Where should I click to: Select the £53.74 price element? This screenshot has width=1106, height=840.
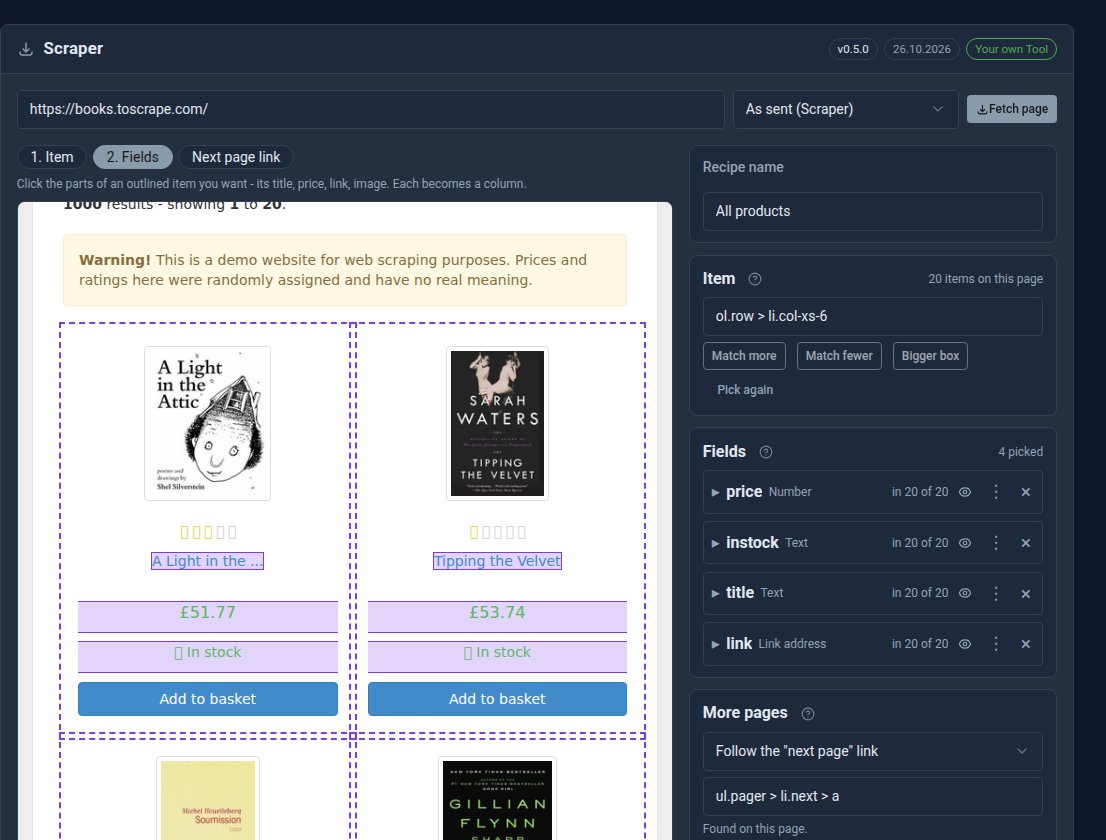click(x=497, y=616)
